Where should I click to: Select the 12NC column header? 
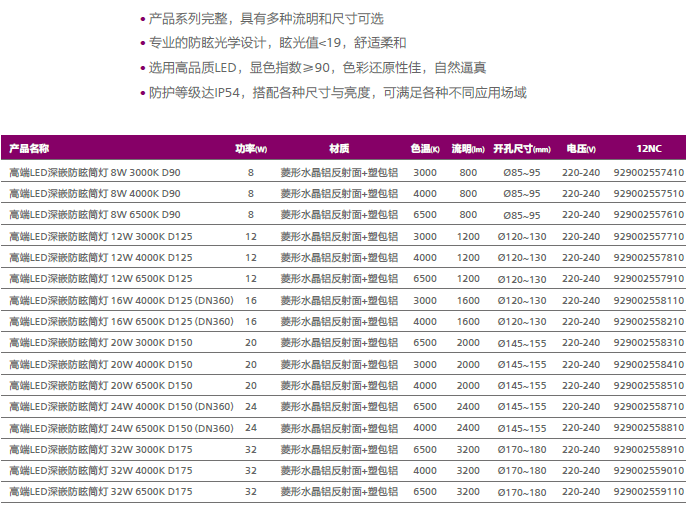click(x=649, y=149)
